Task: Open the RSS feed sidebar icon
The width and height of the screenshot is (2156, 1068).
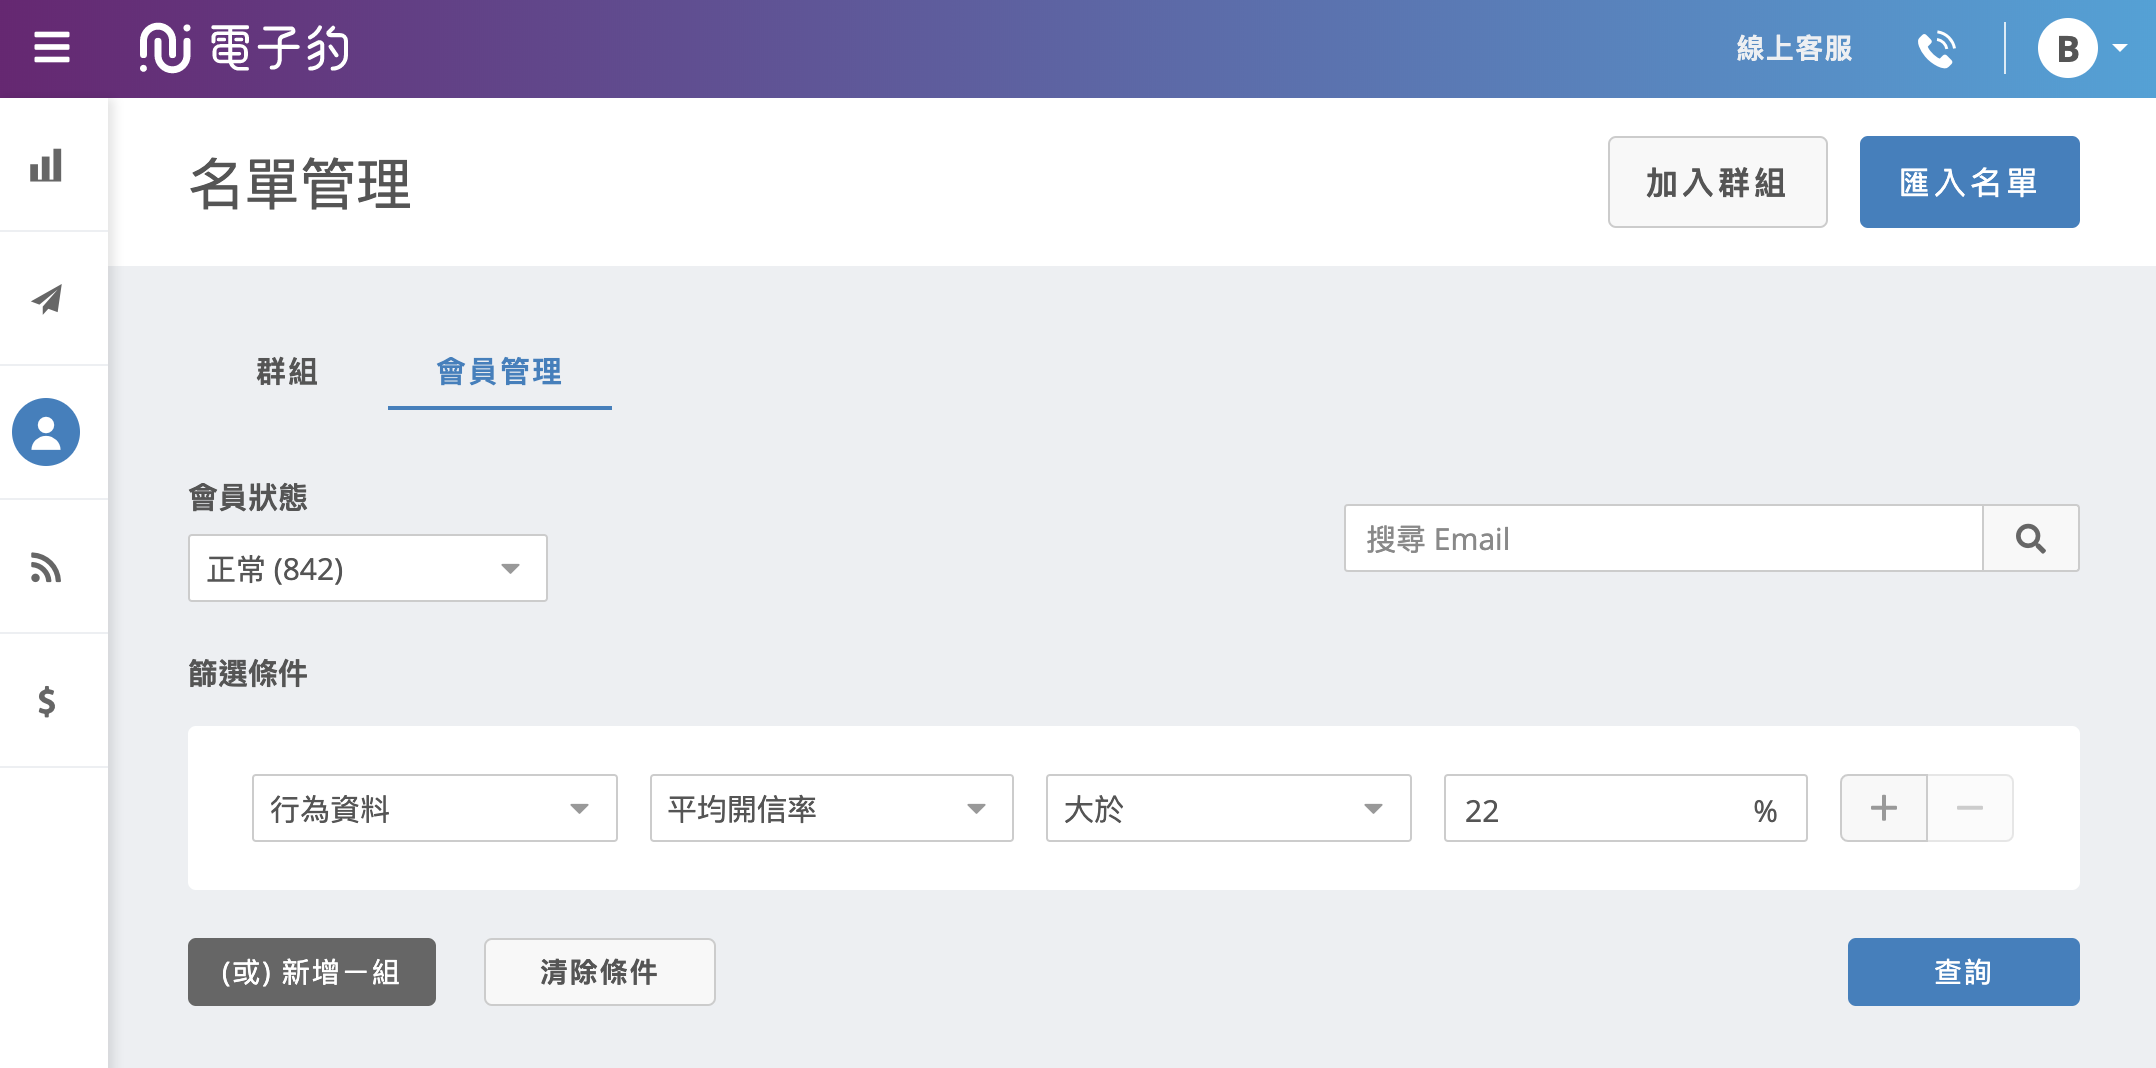Action: tap(46, 567)
